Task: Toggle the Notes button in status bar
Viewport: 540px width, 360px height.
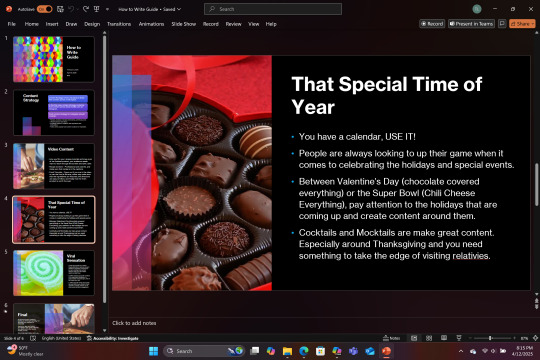Action: pyautogui.click(x=392, y=338)
